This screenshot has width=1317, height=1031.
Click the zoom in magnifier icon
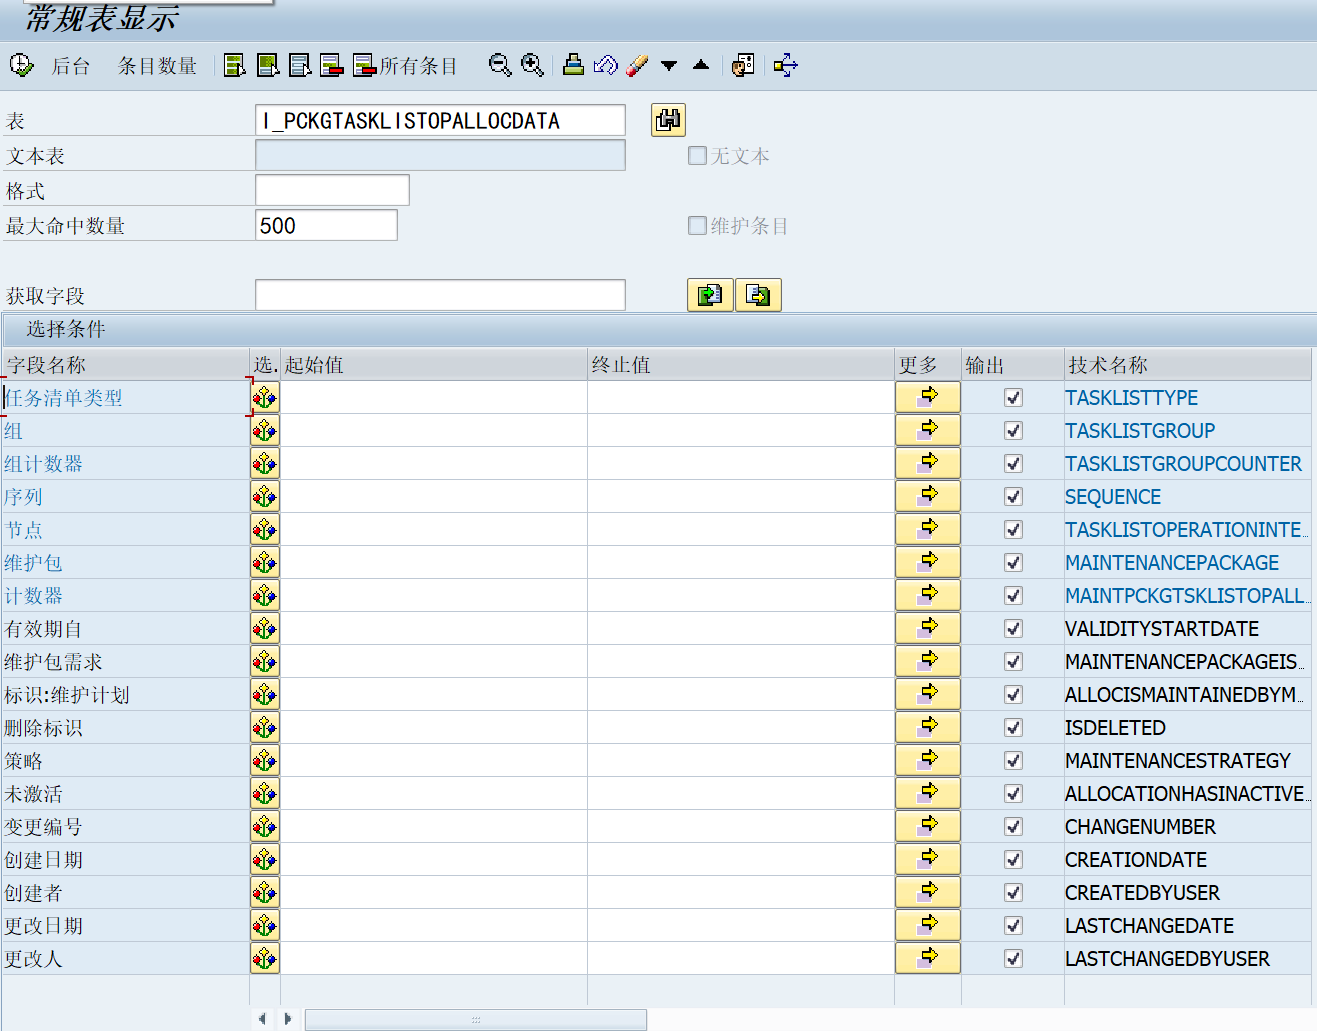point(533,66)
